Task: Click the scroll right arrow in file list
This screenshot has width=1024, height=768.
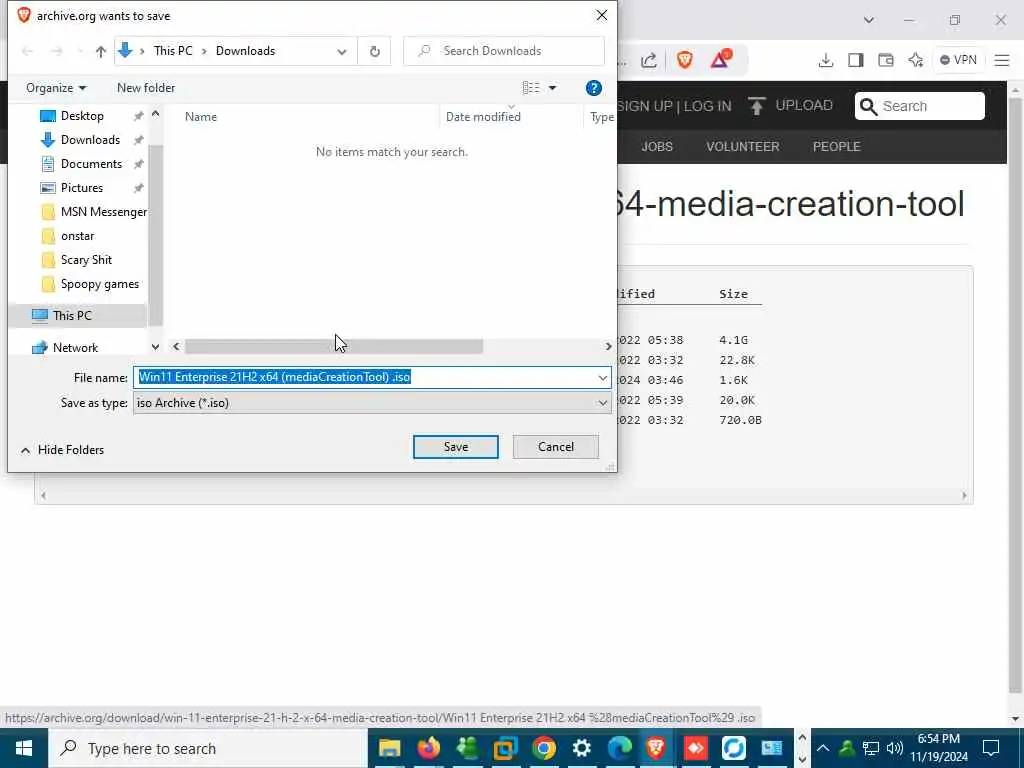Action: (x=608, y=346)
